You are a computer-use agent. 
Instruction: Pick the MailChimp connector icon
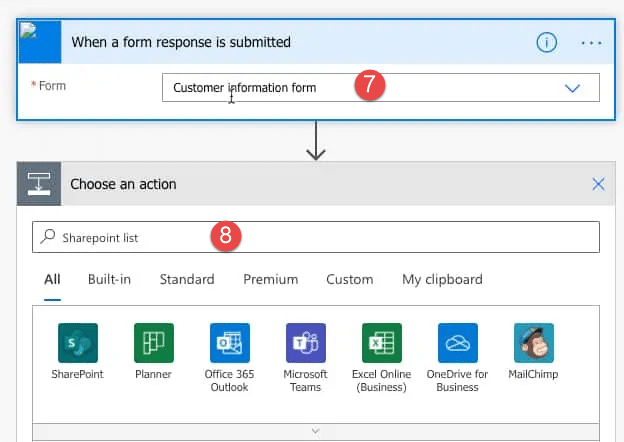534,343
